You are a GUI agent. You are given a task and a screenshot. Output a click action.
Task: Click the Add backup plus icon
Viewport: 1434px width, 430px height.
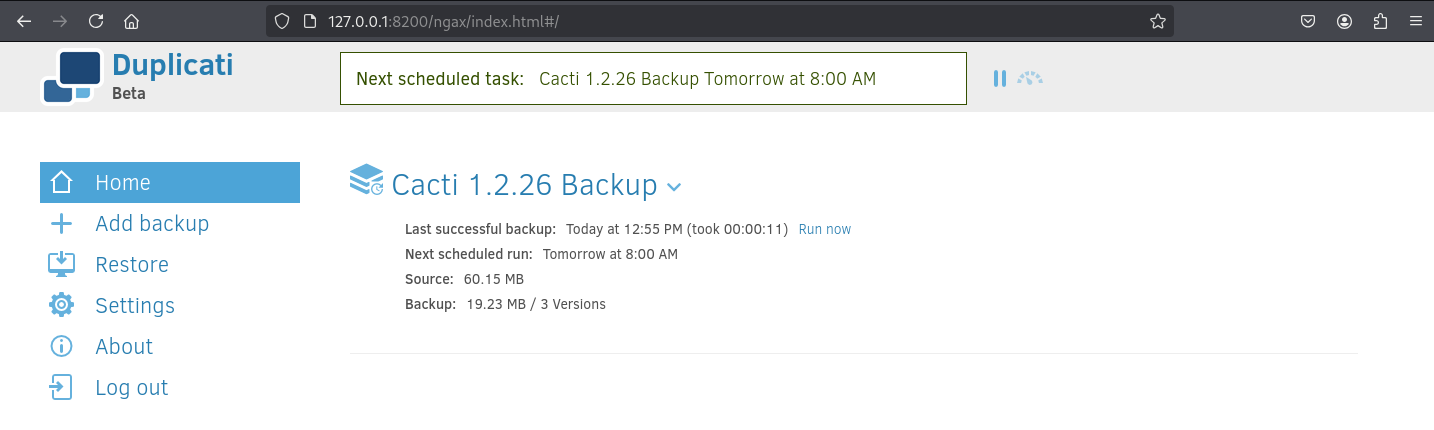tap(61, 224)
